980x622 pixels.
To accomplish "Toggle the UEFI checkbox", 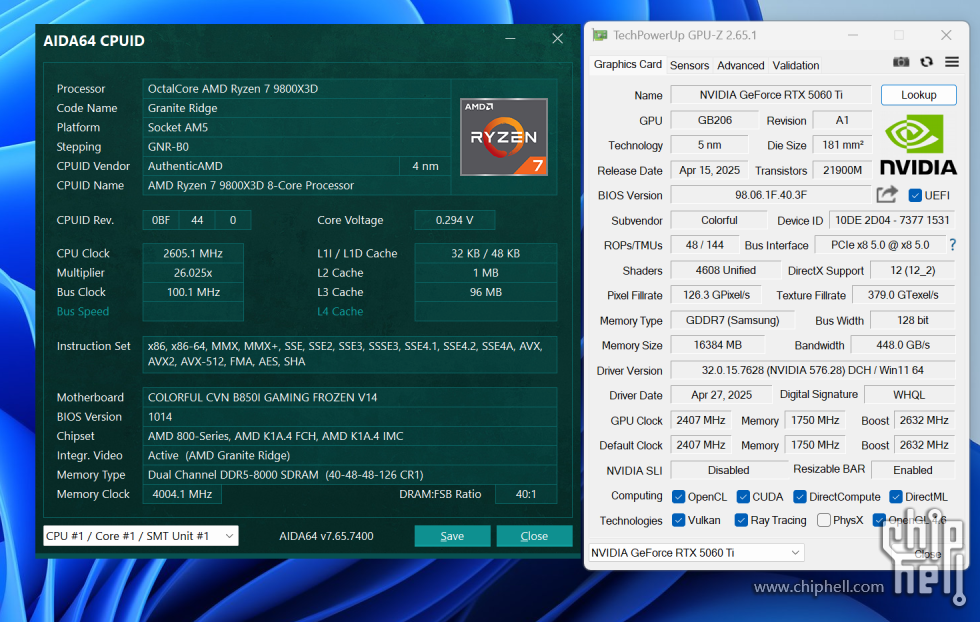I will [915, 196].
